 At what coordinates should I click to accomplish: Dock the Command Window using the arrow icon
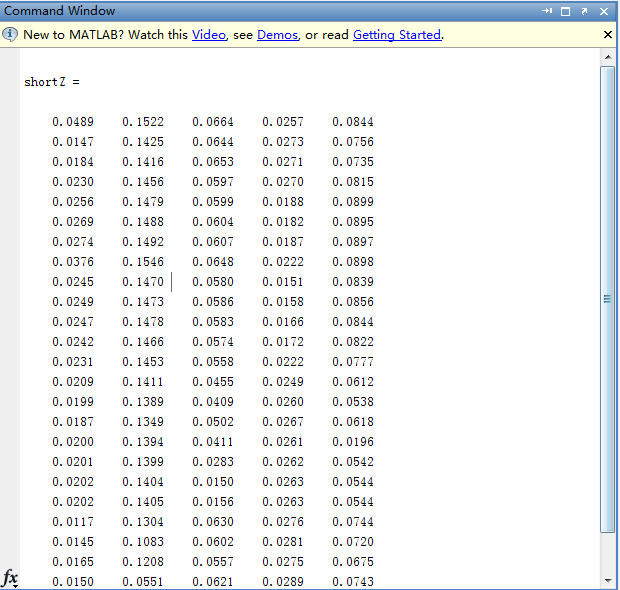(x=547, y=11)
